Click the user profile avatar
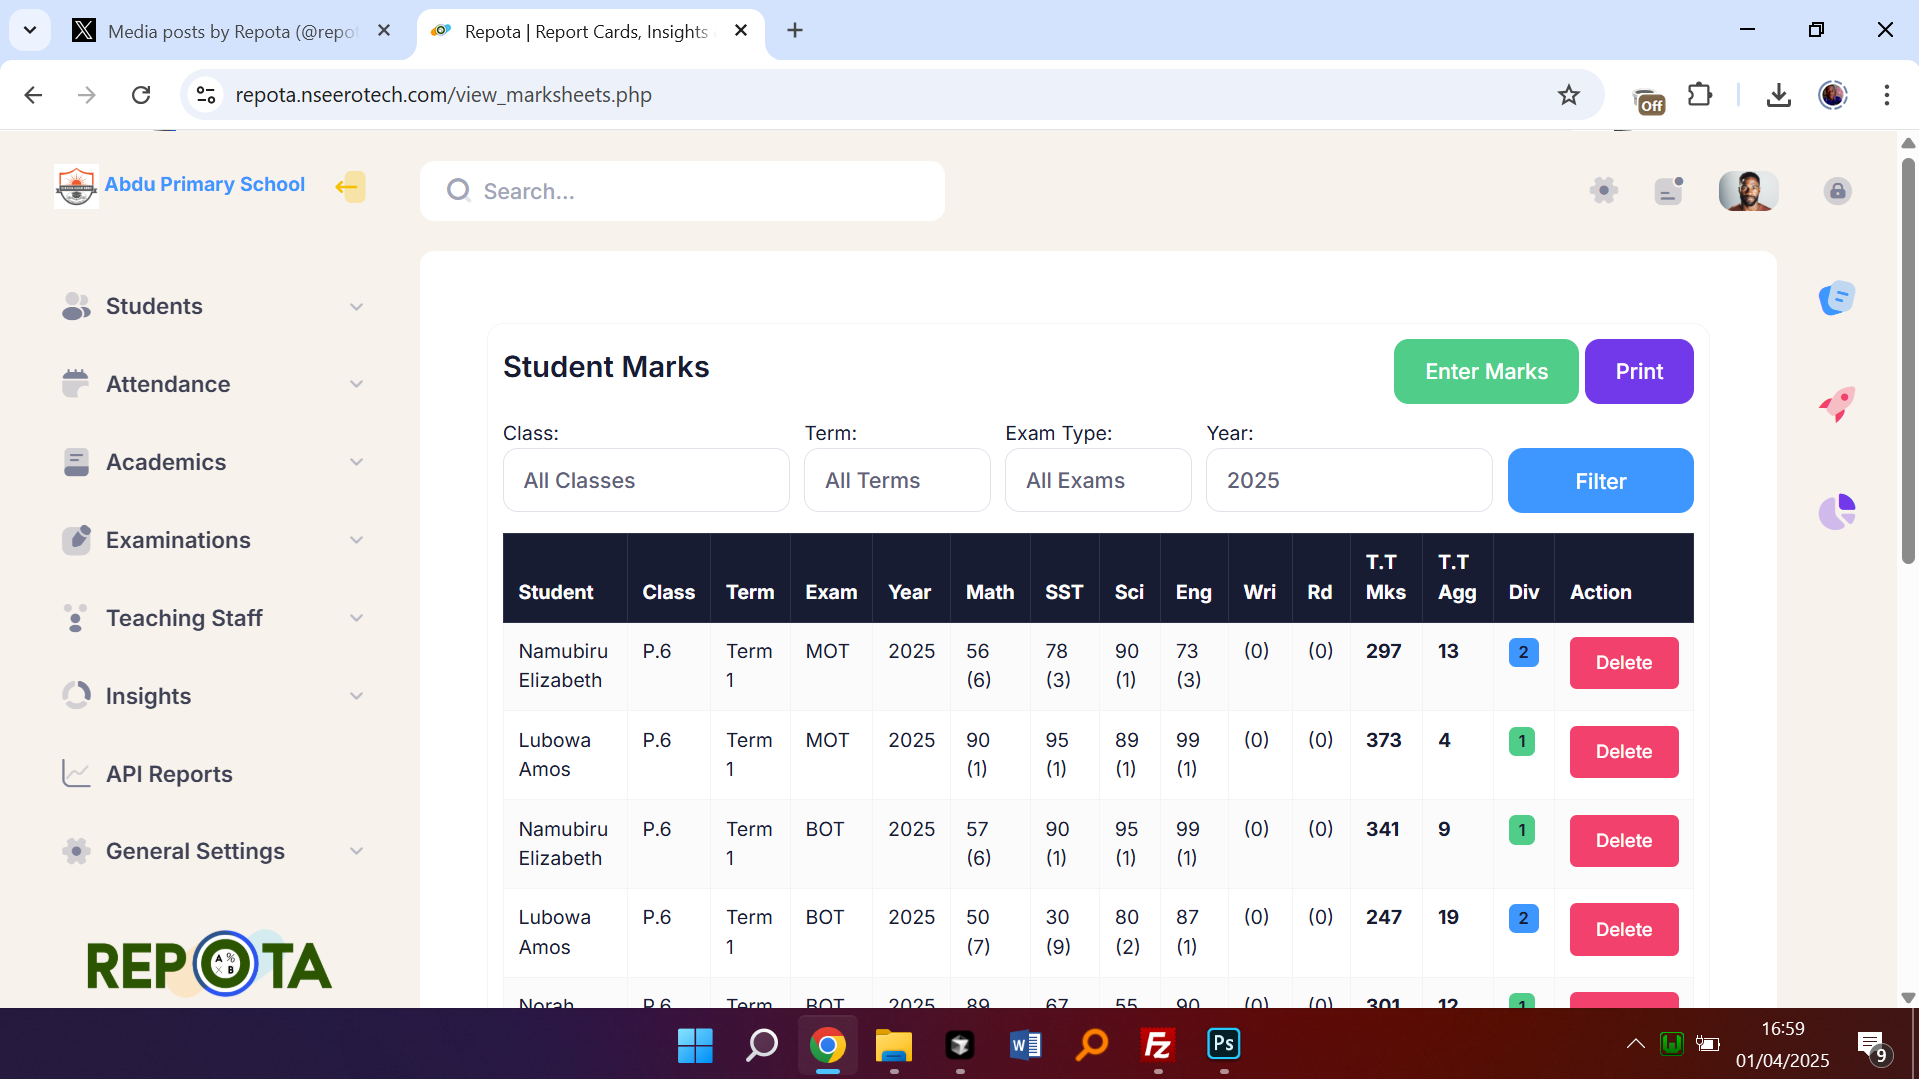The height and width of the screenshot is (1079, 1919). 1747,190
